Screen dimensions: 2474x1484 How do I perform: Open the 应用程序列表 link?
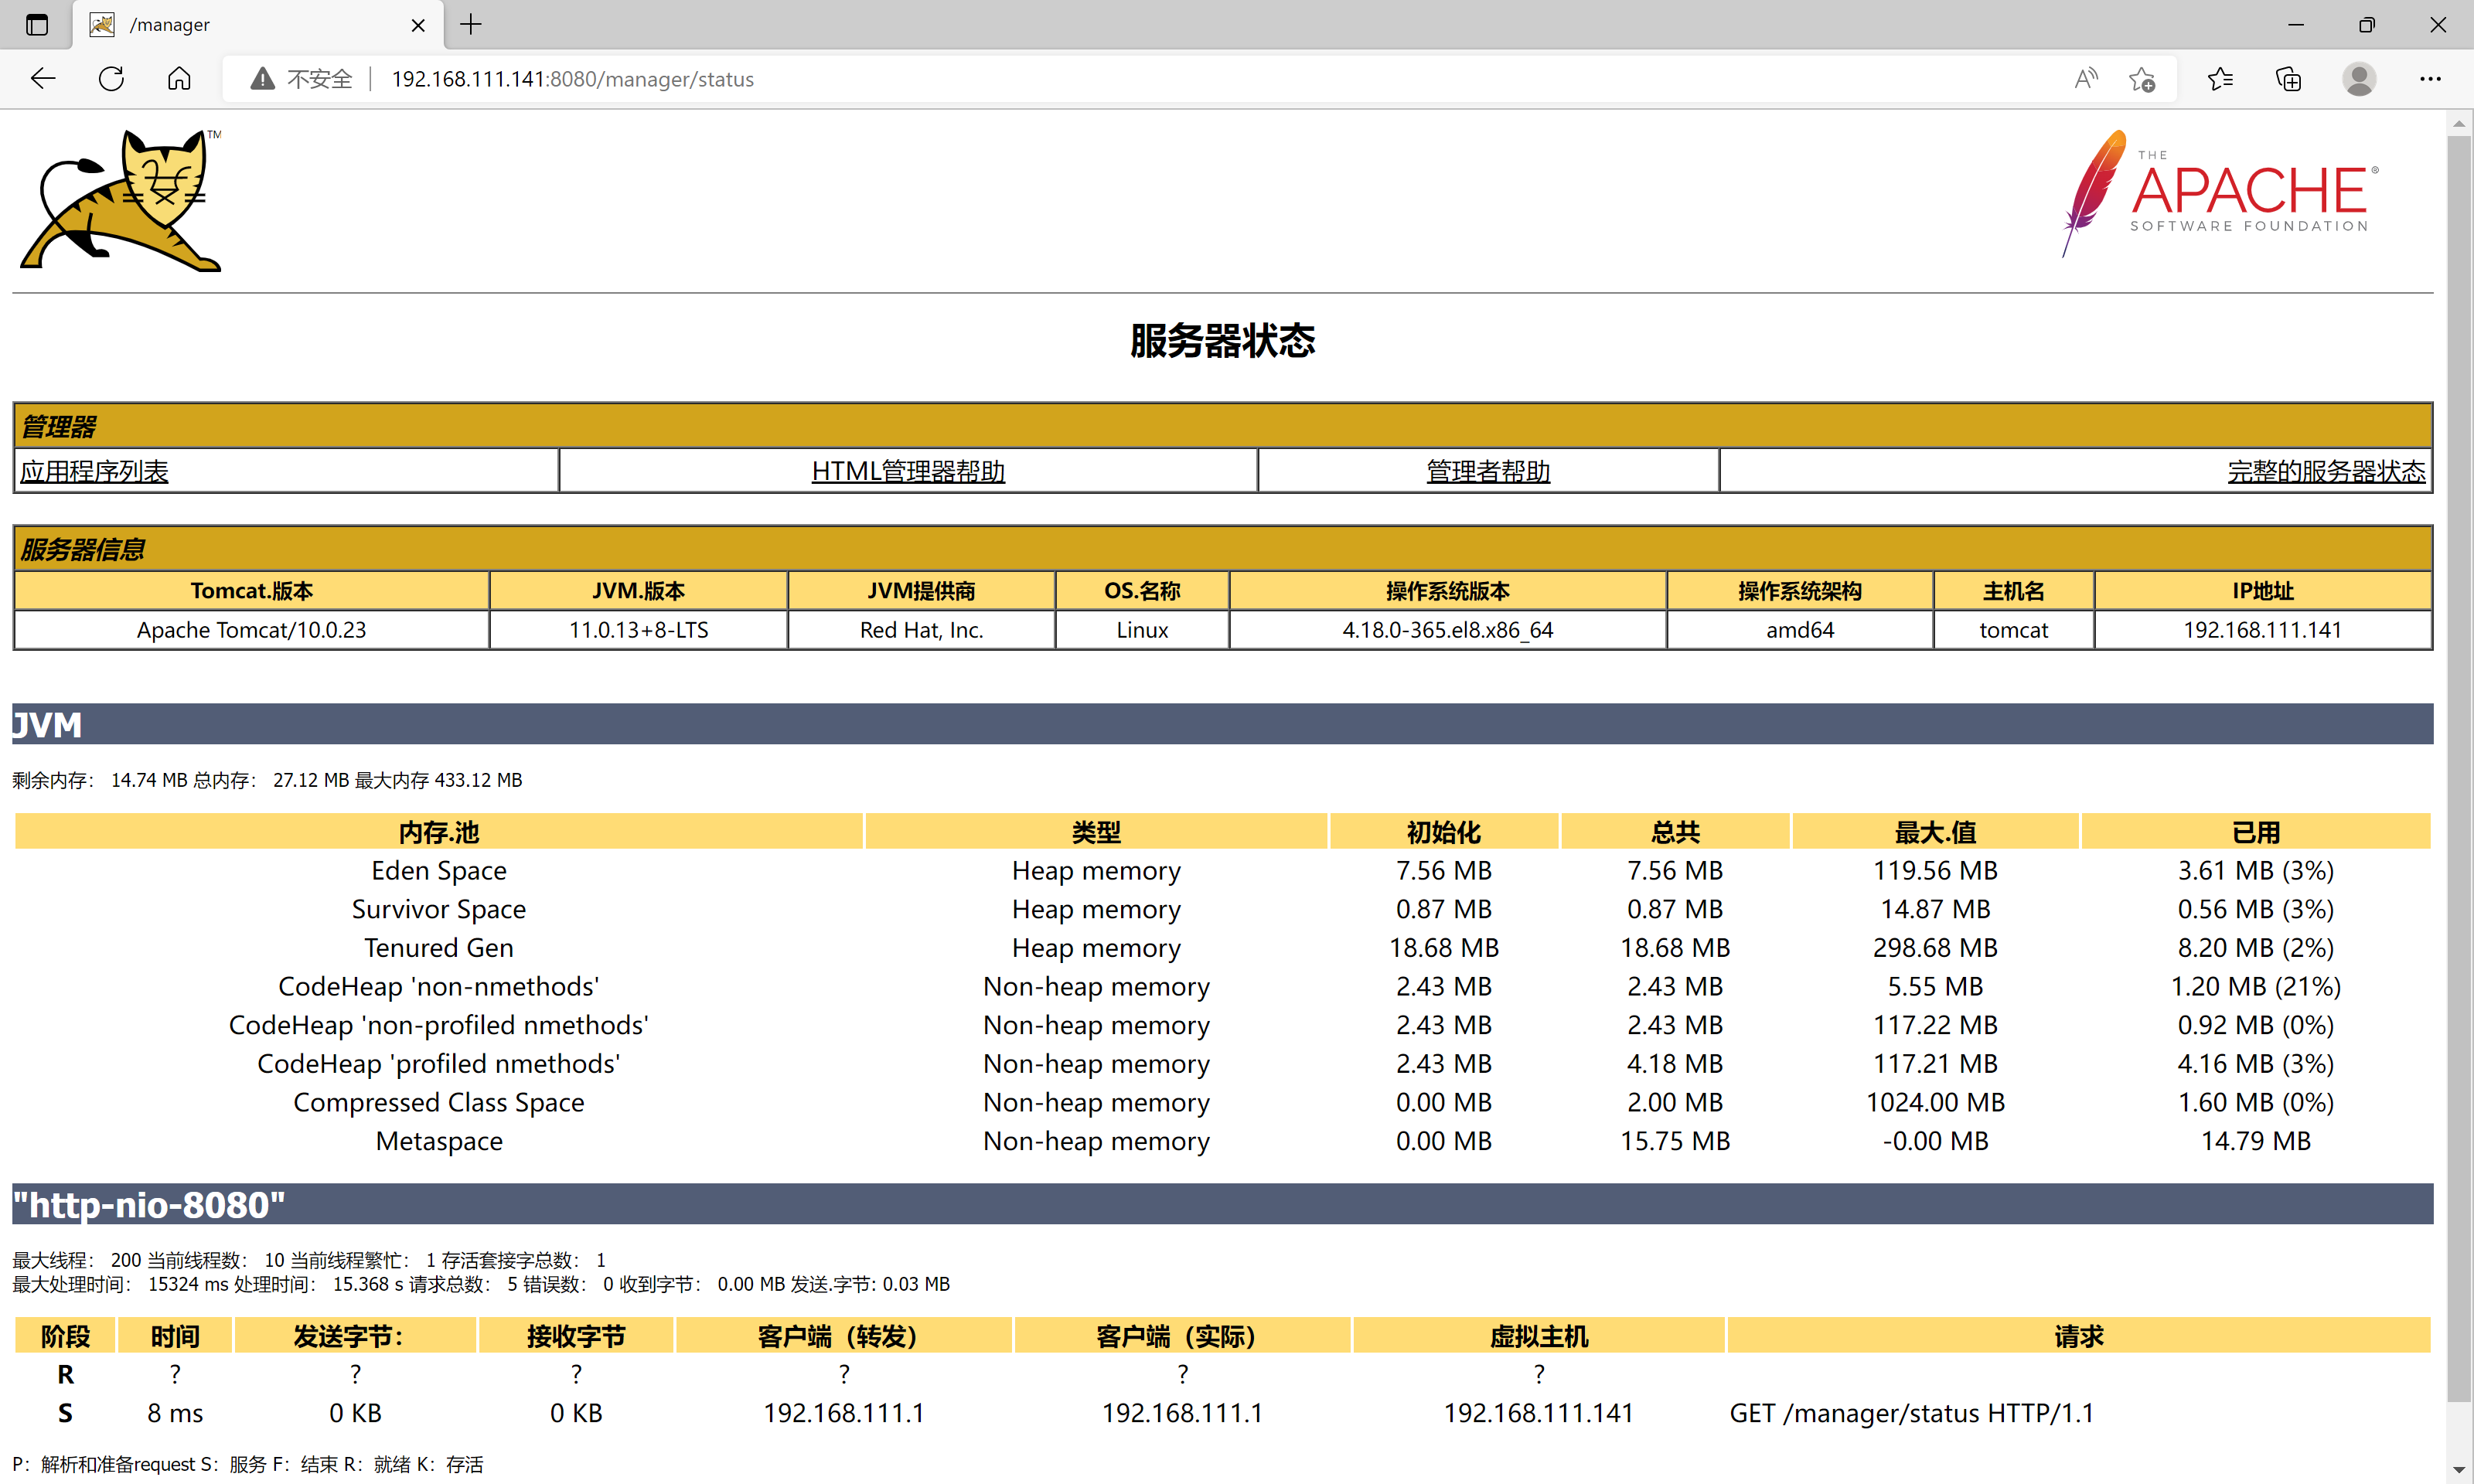[95, 471]
